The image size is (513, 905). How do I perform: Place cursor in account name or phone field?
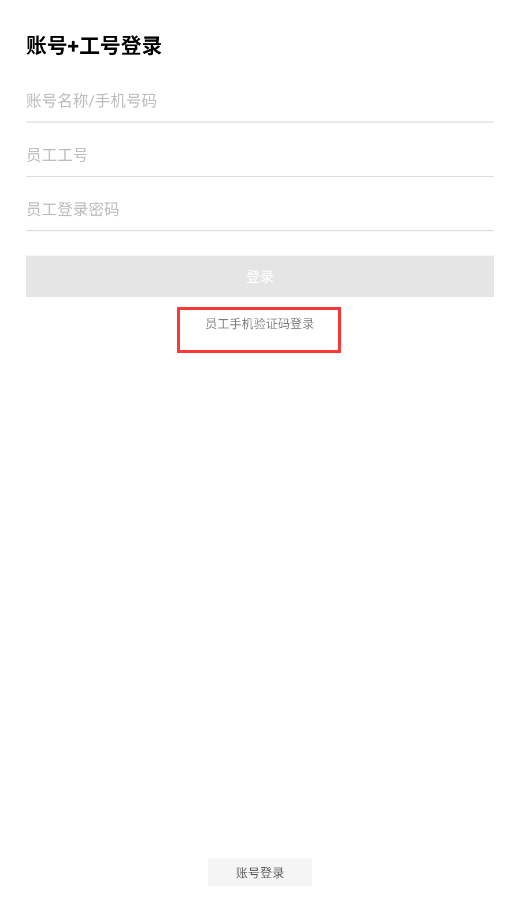260,101
